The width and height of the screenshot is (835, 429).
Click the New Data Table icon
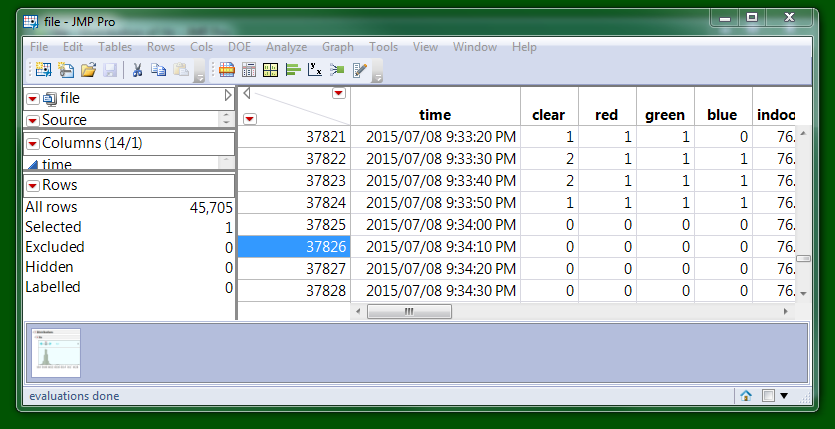43,70
